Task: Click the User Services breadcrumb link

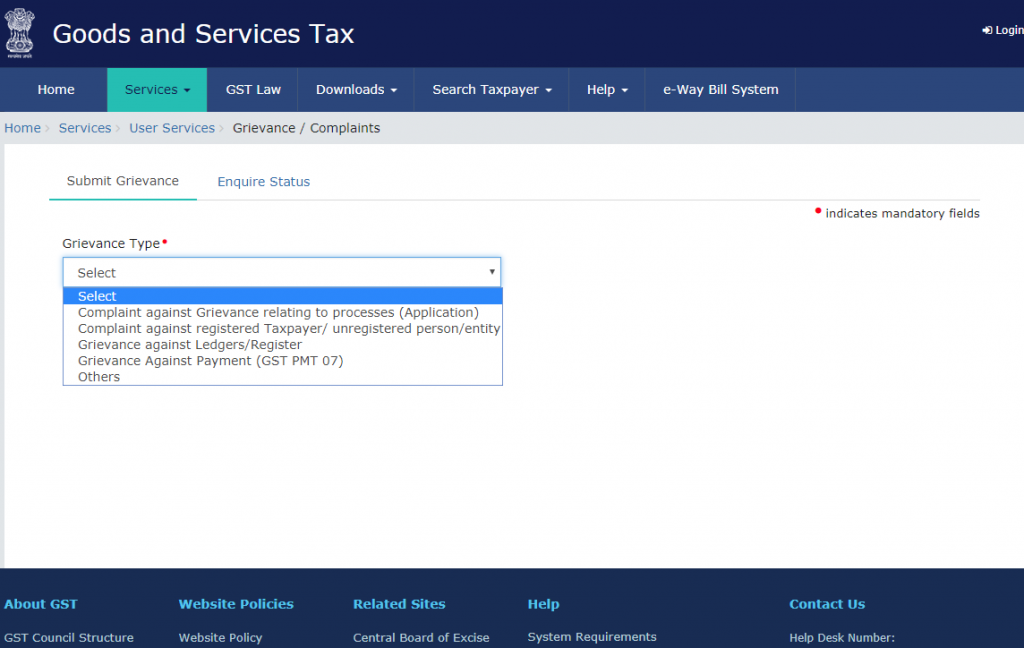Action: tap(171, 127)
